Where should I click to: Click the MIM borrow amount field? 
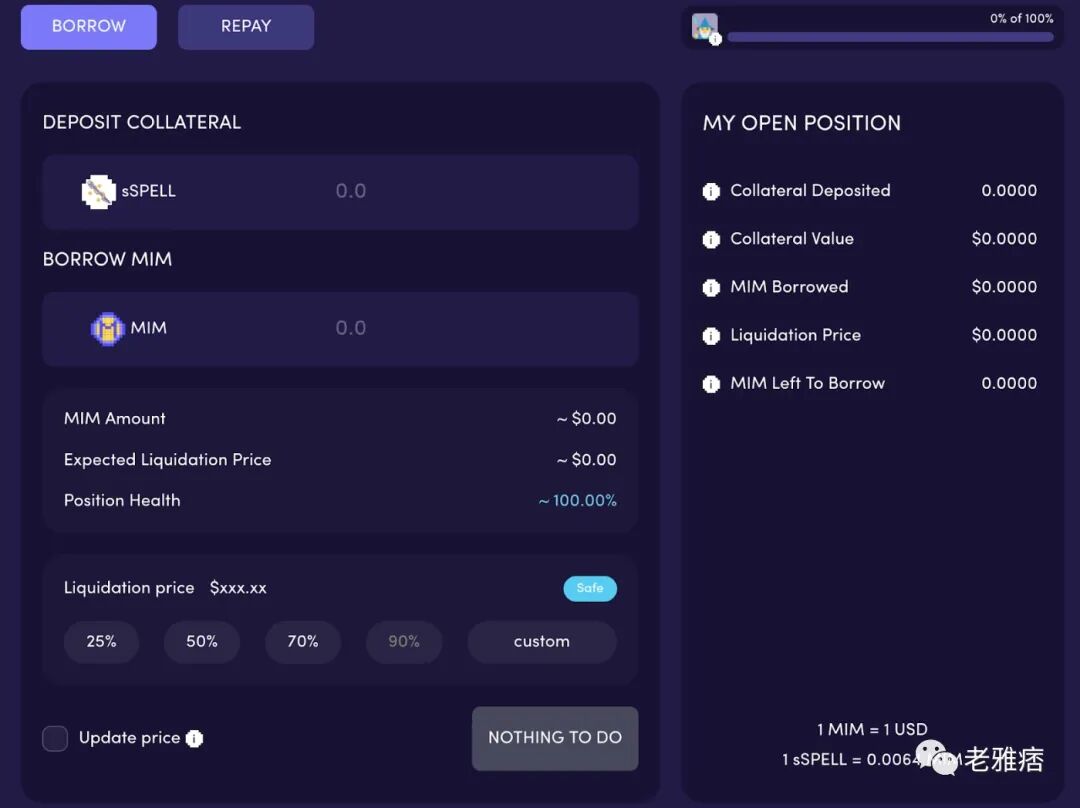click(x=340, y=329)
